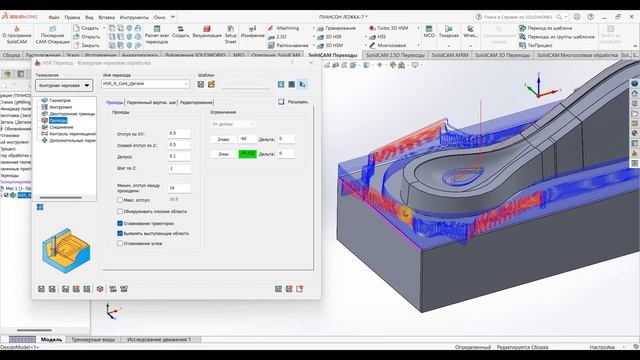Click the simulate cube icon in dialog bottom bar

(100, 289)
